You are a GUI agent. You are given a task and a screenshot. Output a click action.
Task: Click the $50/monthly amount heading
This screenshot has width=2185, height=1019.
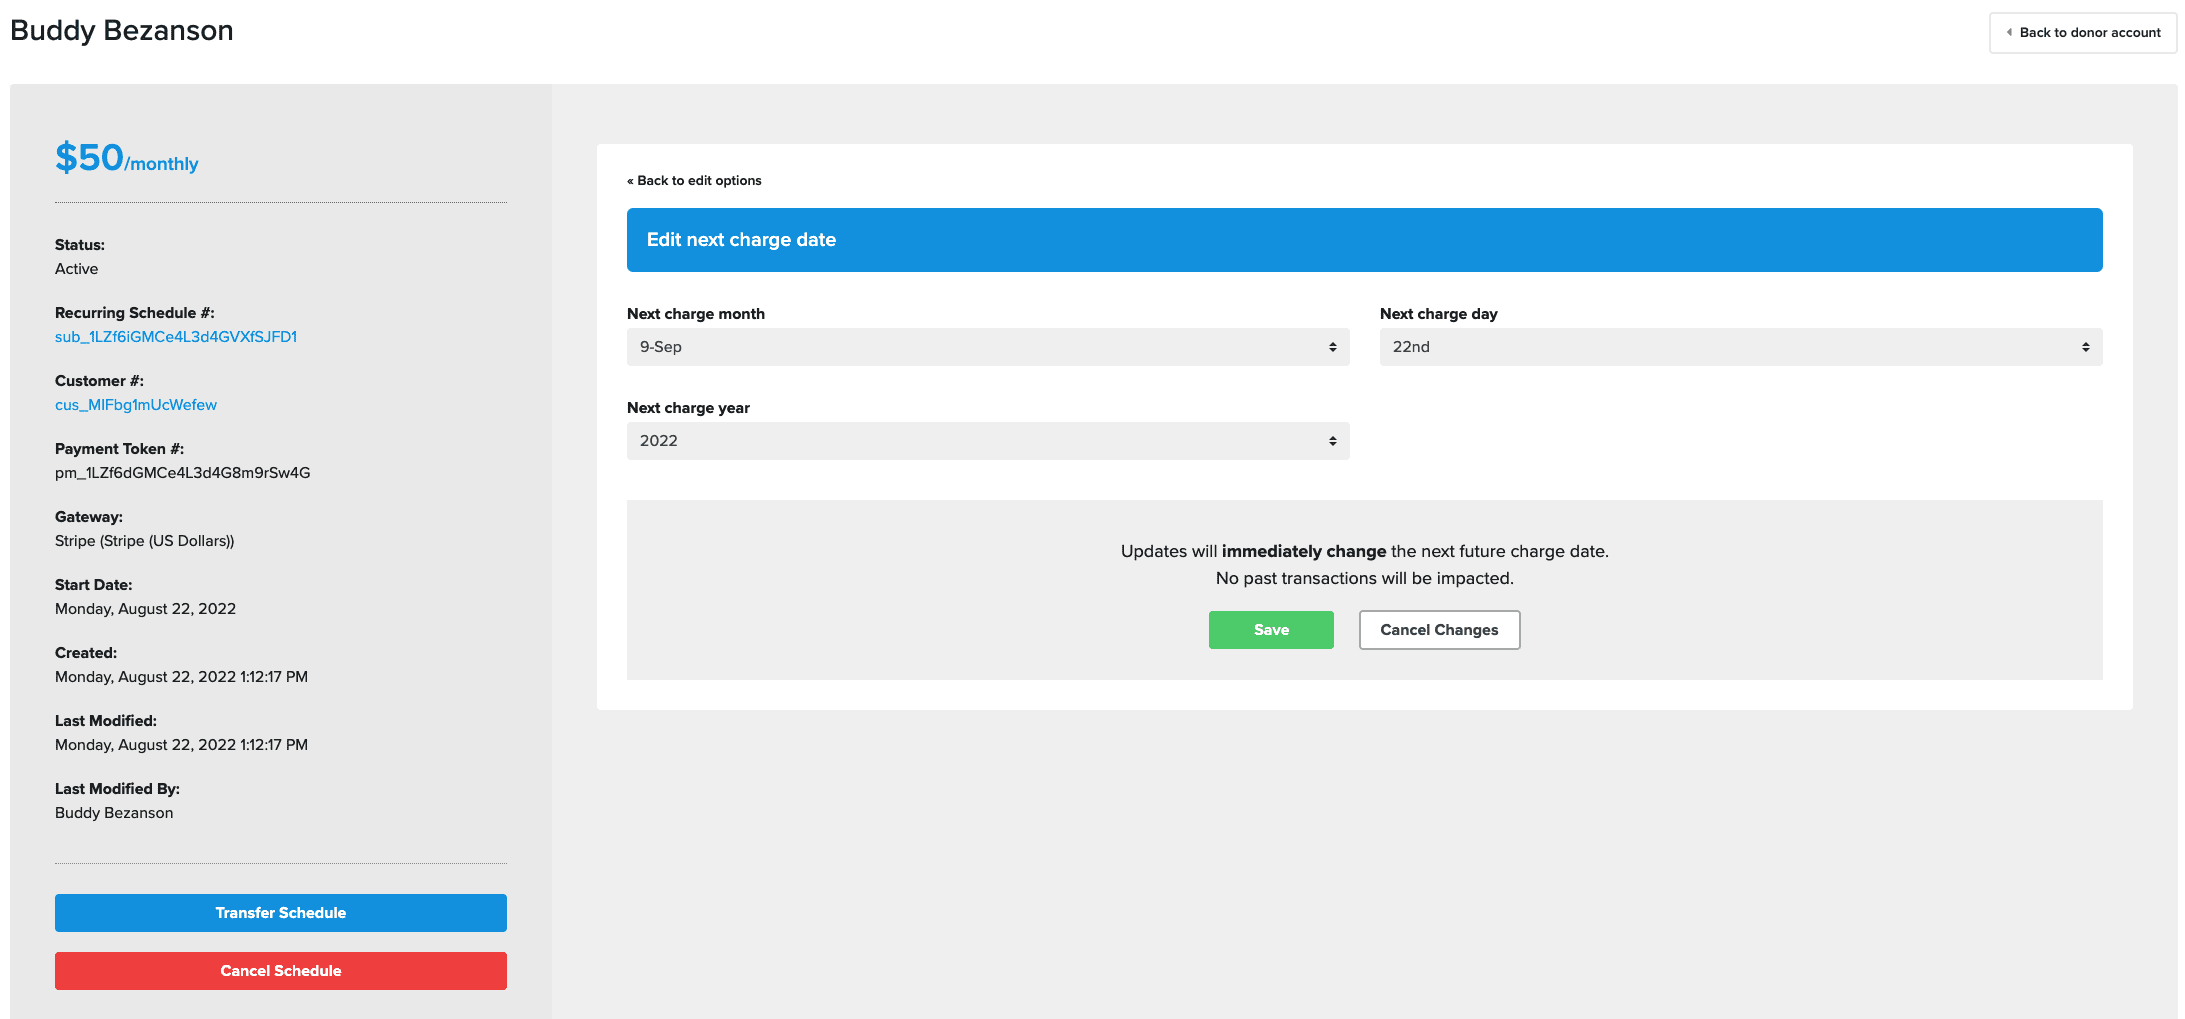[127, 159]
